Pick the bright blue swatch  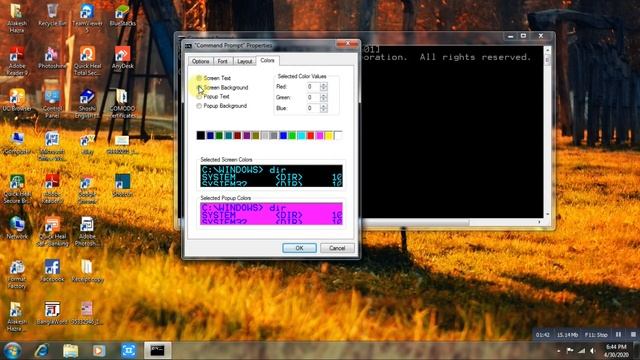pos(283,136)
